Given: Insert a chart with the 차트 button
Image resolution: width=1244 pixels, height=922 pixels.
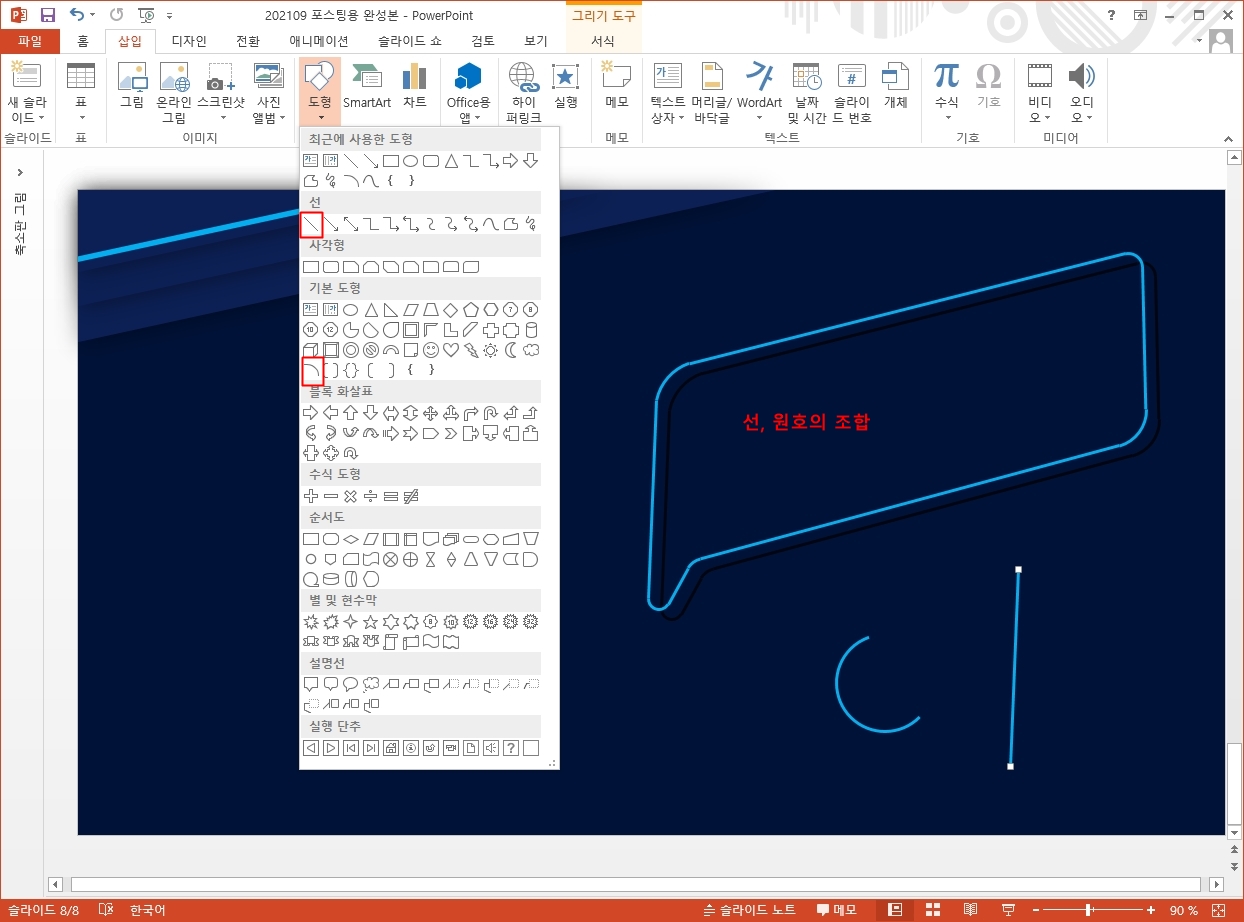Looking at the screenshot, I should (415, 85).
